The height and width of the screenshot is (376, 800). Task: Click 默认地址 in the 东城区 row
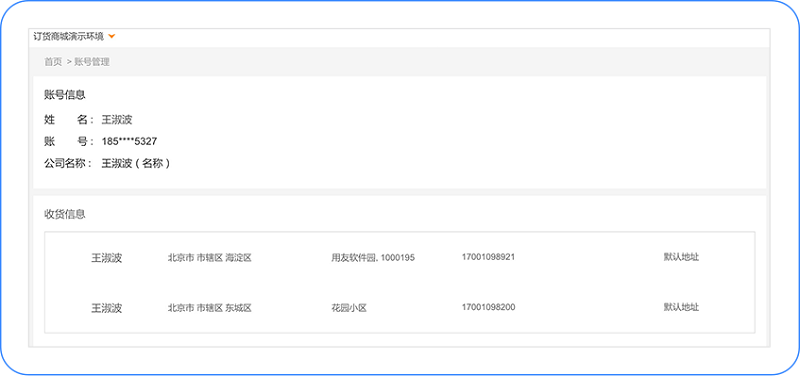[x=681, y=307]
